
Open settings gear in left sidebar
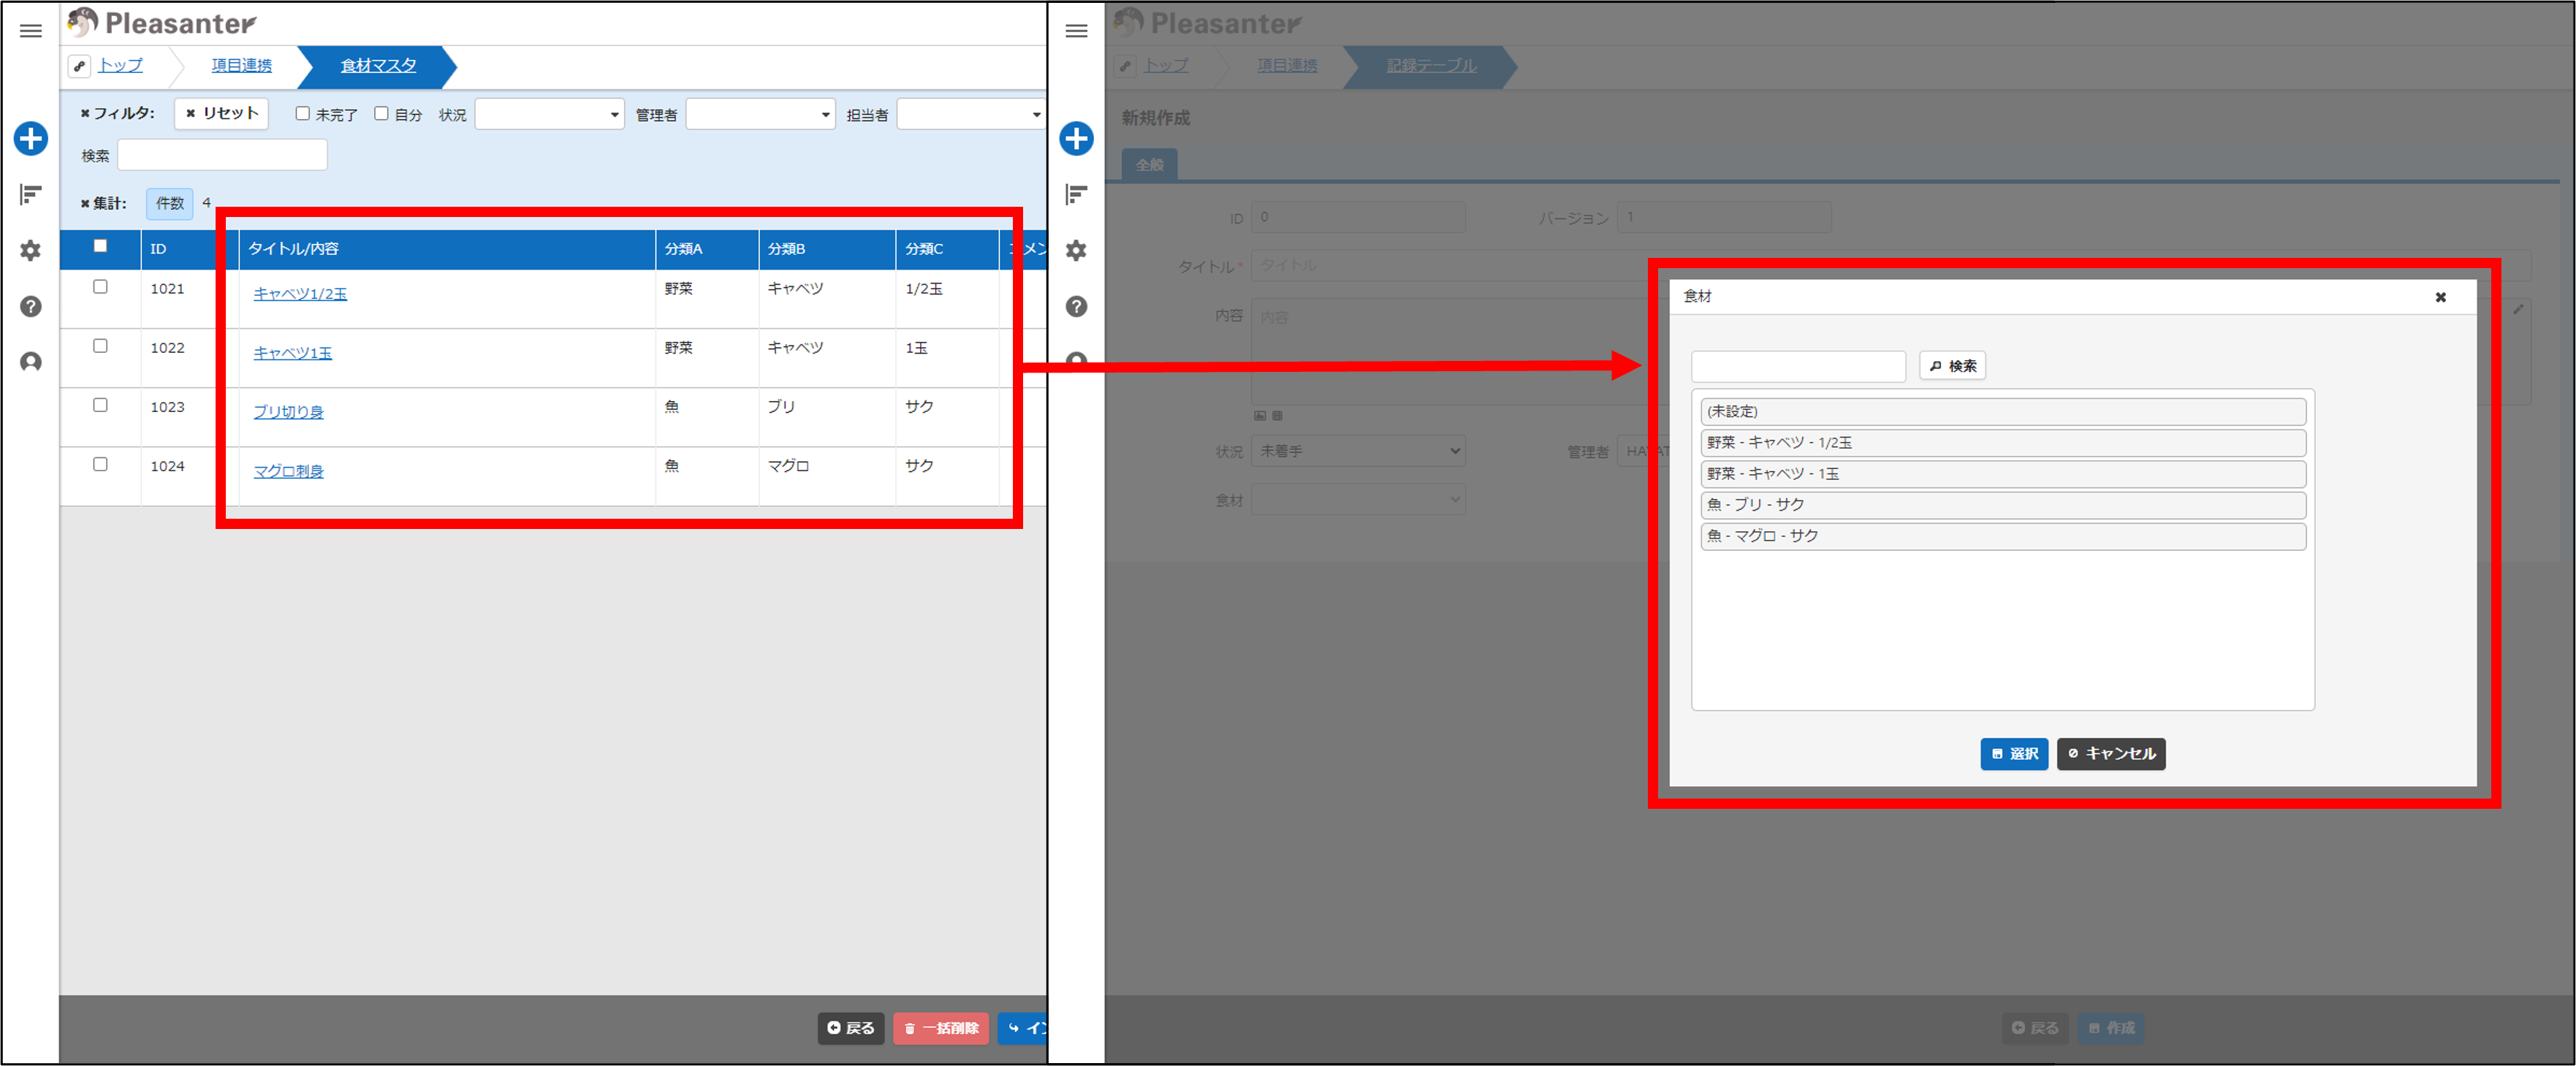[x=31, y=250]
